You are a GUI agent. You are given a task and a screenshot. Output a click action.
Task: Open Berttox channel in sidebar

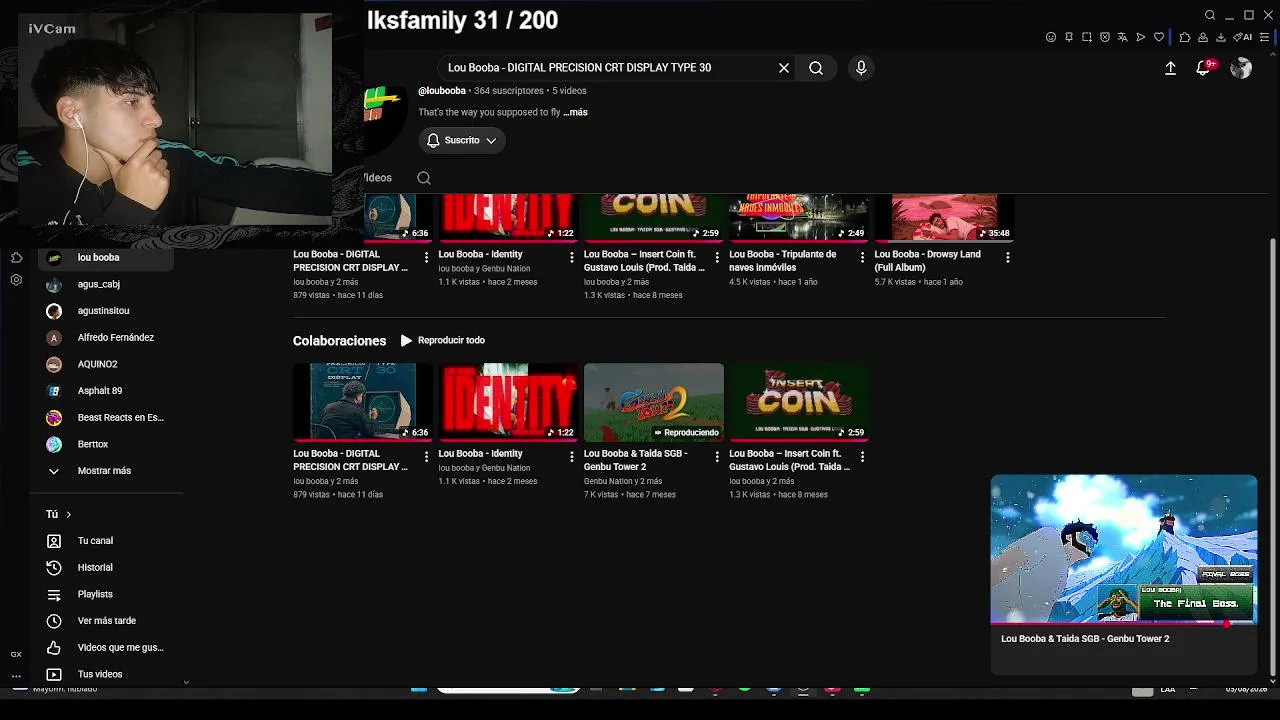(x=106, y=444)
